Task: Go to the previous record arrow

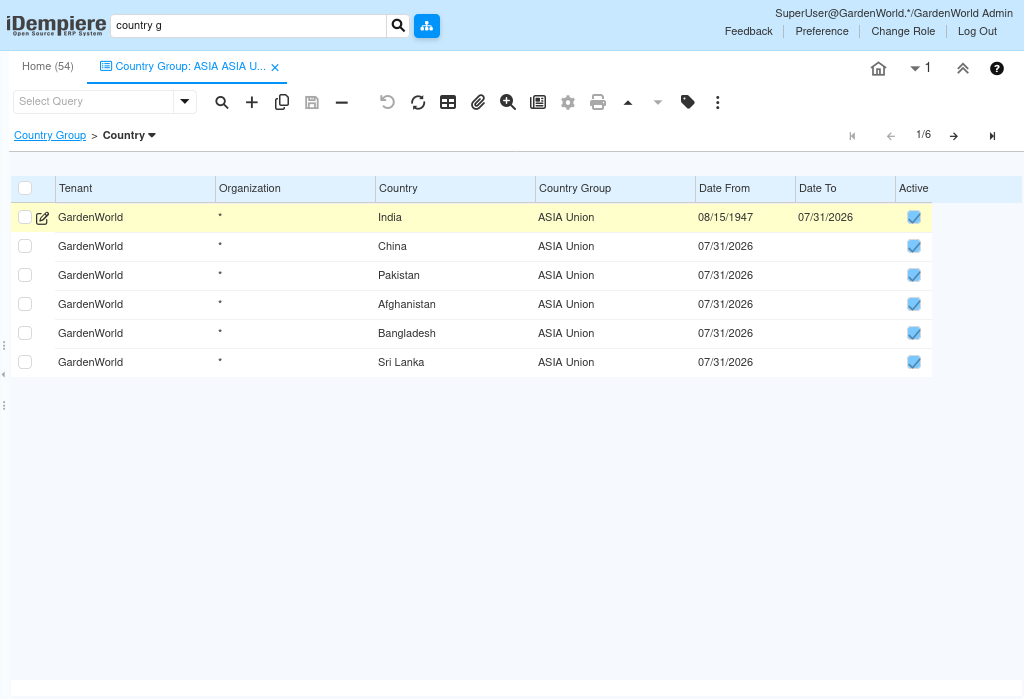Action: click(891, 136)
